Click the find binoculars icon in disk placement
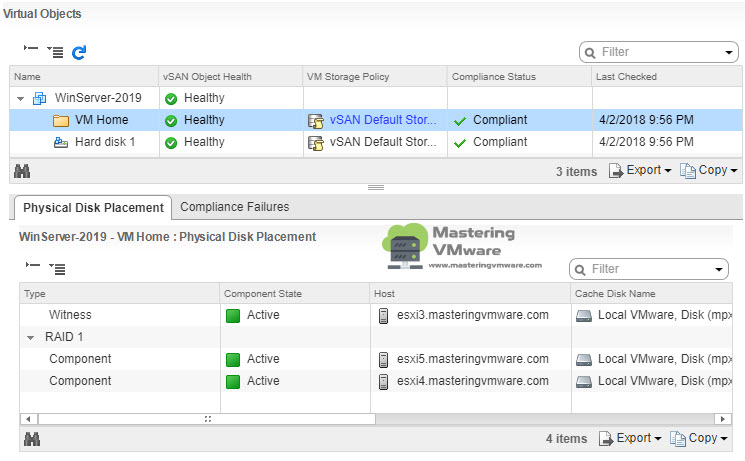This screenshot has width=745, height=461. [x=32, y=439]
